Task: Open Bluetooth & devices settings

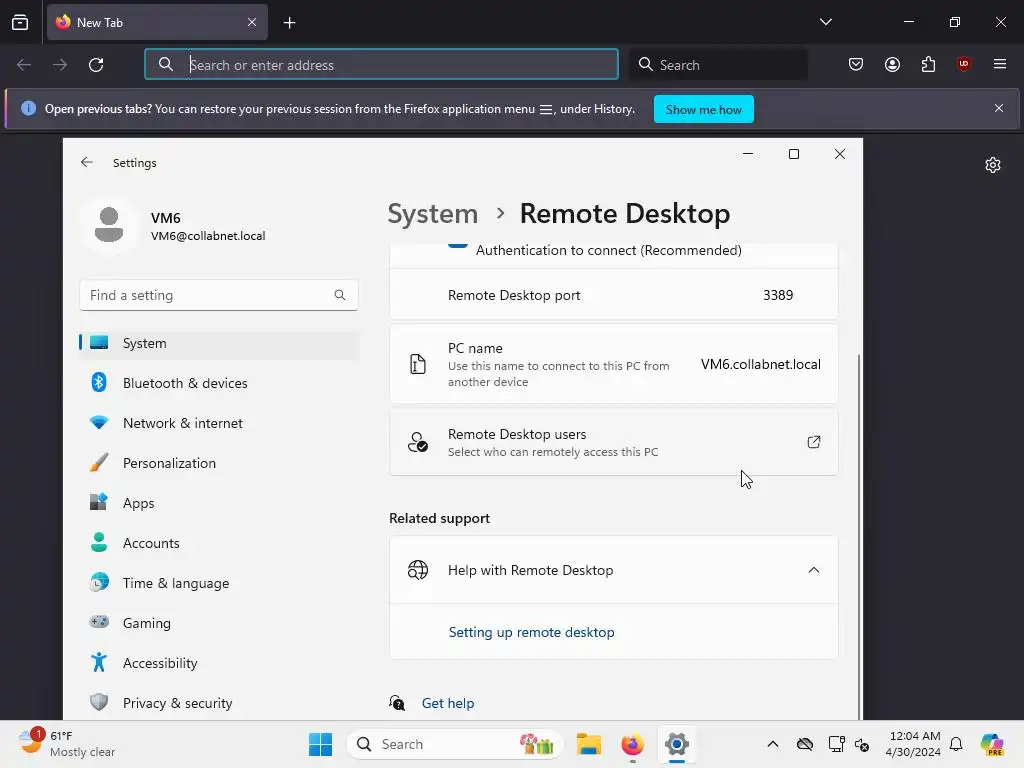Action: pyautogui.click(x=219, y=383)
